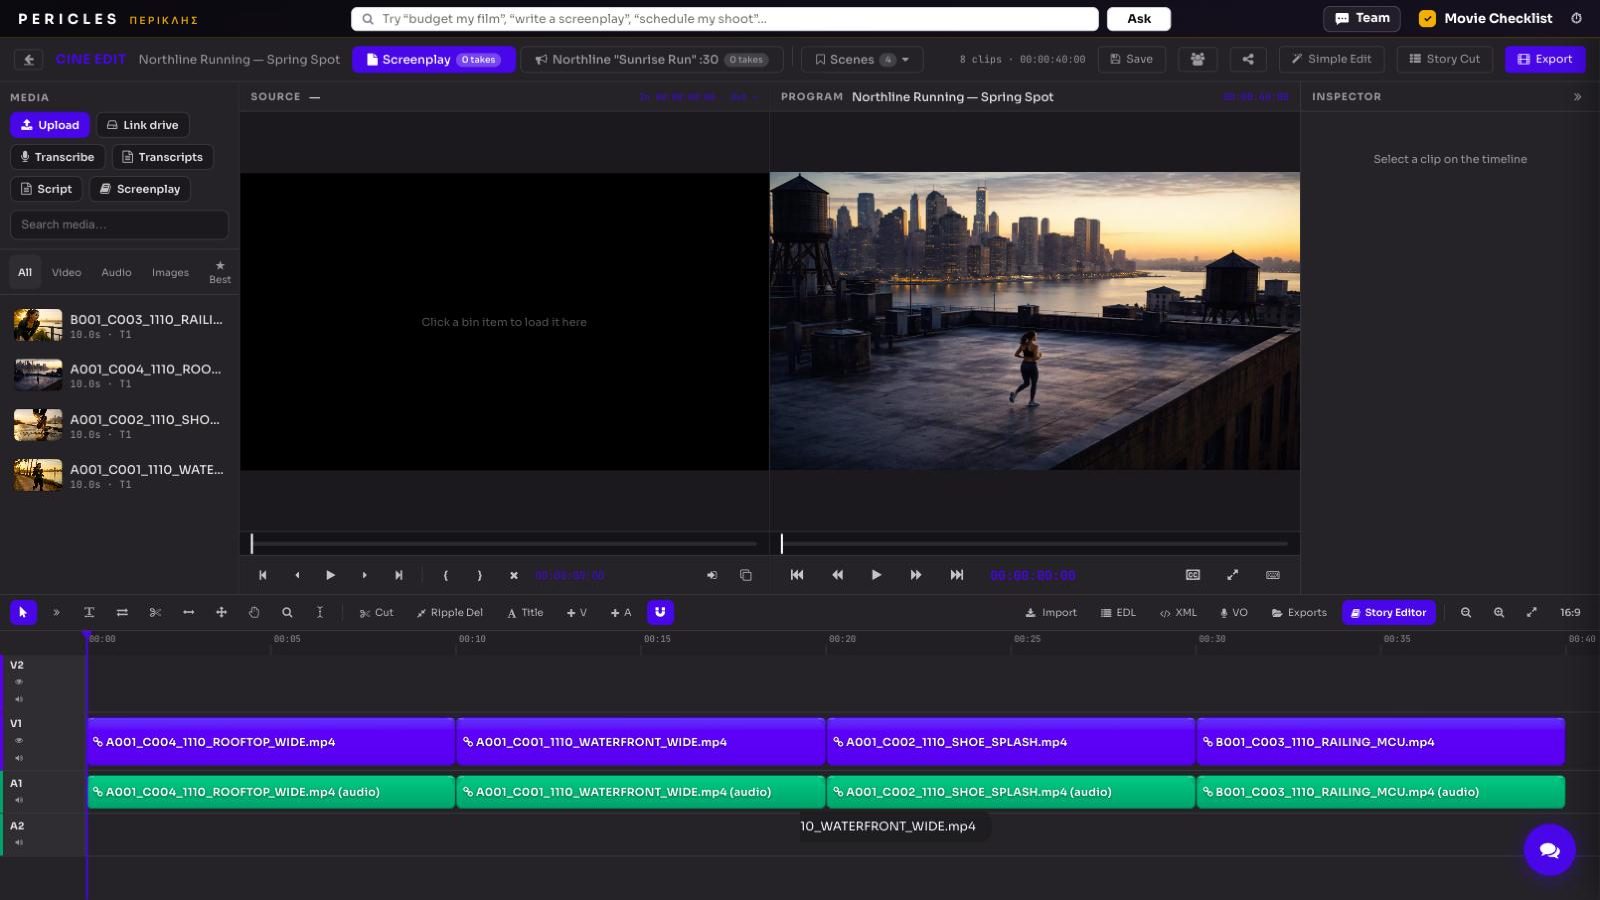Image resolution: width=1600 pixels, height=900 pixels.
Task: Switch to the Audio media filter tab
Action: (x=116, y=272)
